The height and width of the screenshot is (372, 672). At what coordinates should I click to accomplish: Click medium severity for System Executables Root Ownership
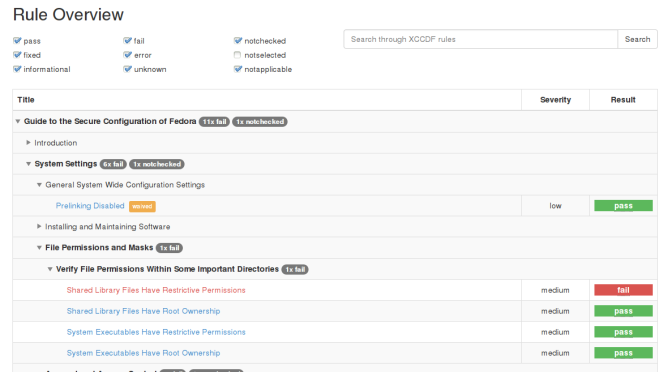(x=555, y=353)
